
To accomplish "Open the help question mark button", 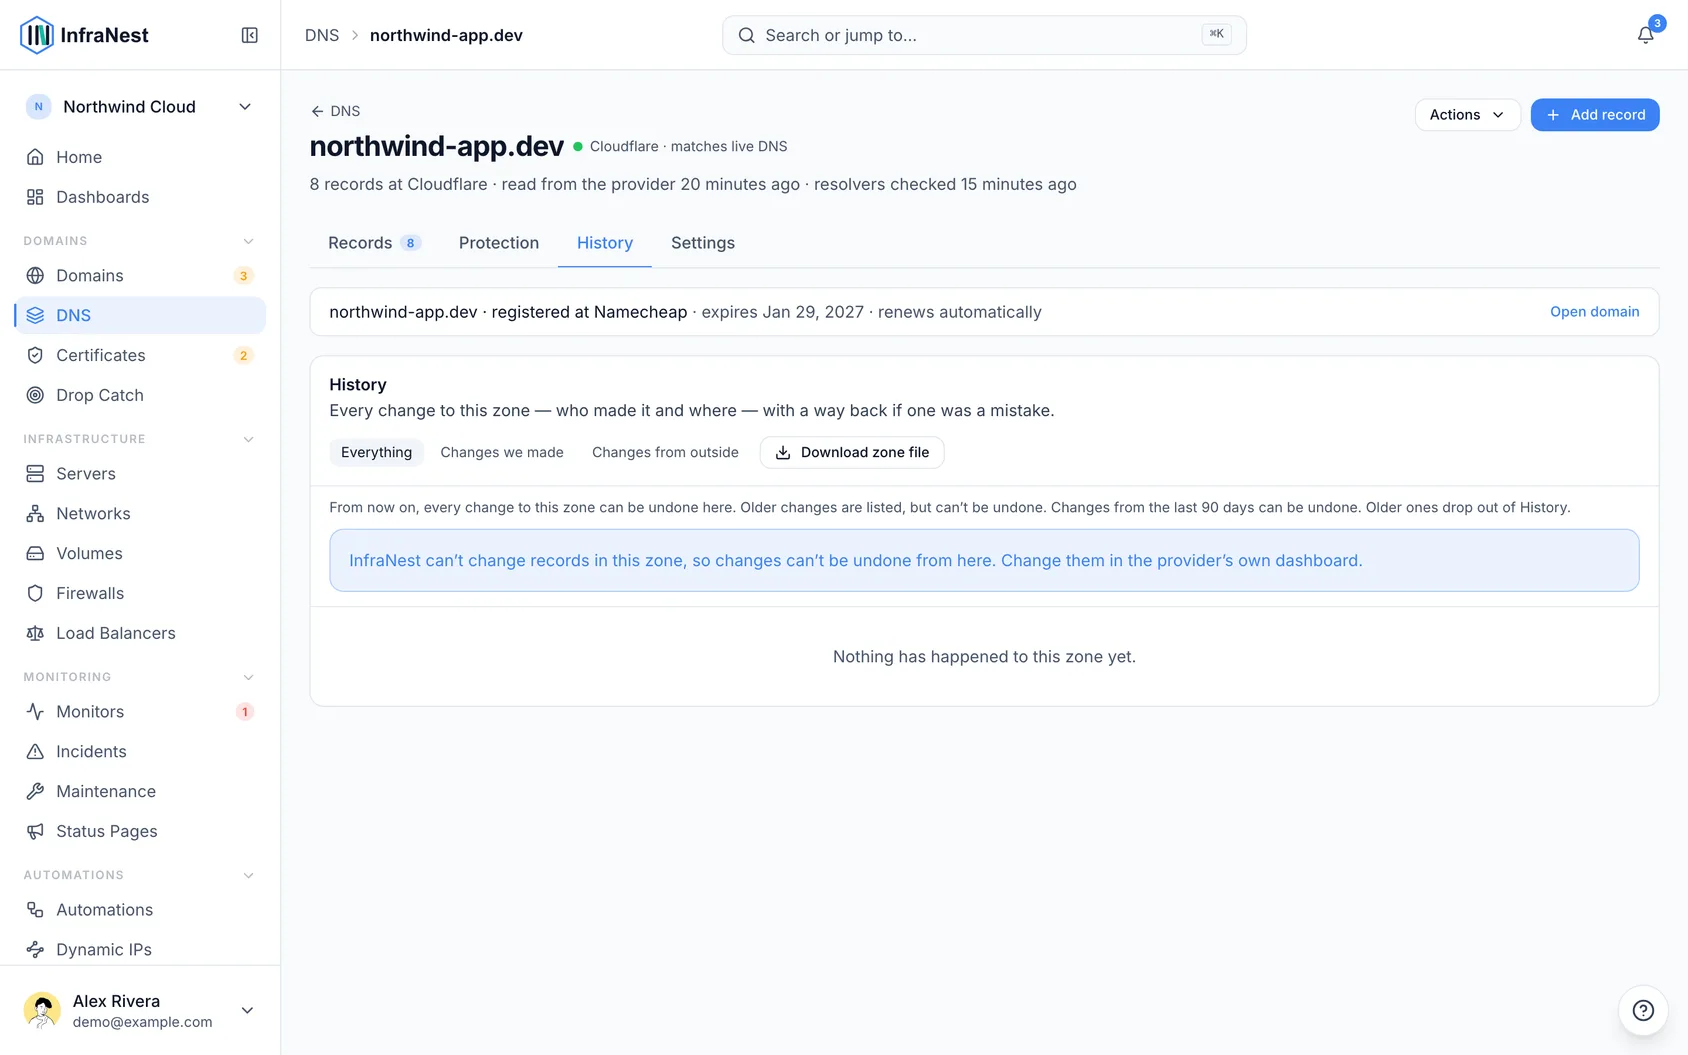I will [1643, 1010].
